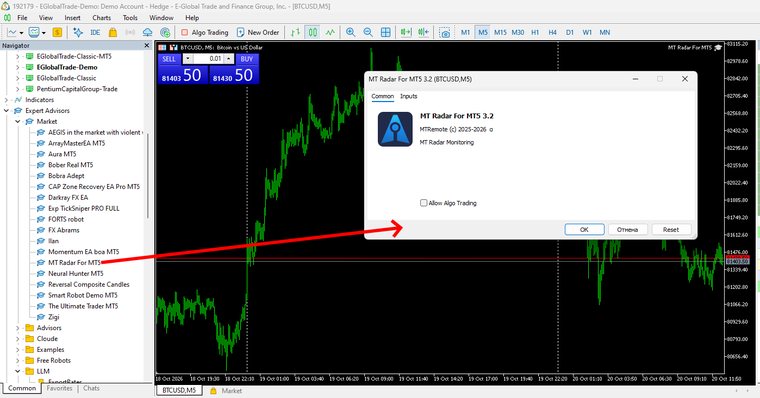Open the Tools menu
Screen dimensions: 760x398
click(x=130, y=18)
